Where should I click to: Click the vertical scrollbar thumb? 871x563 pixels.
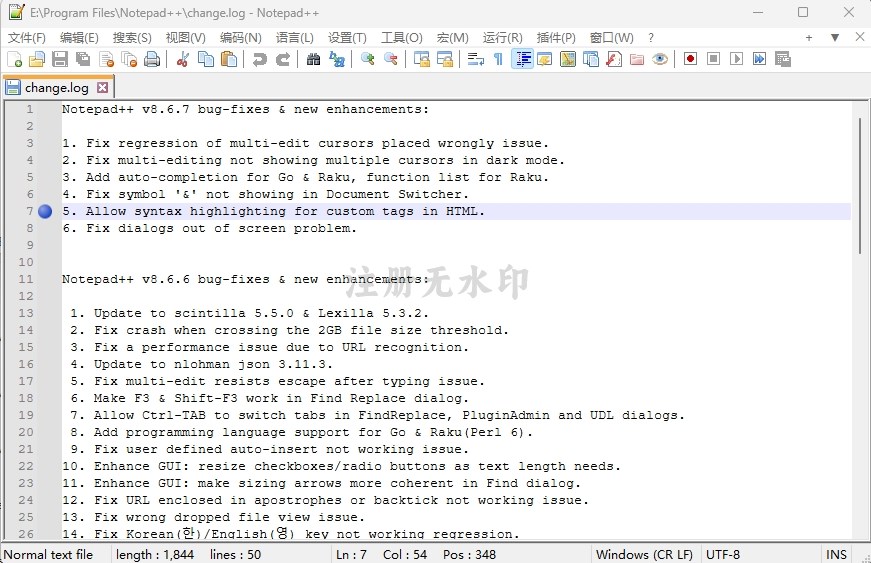click(x=860, y=186)
